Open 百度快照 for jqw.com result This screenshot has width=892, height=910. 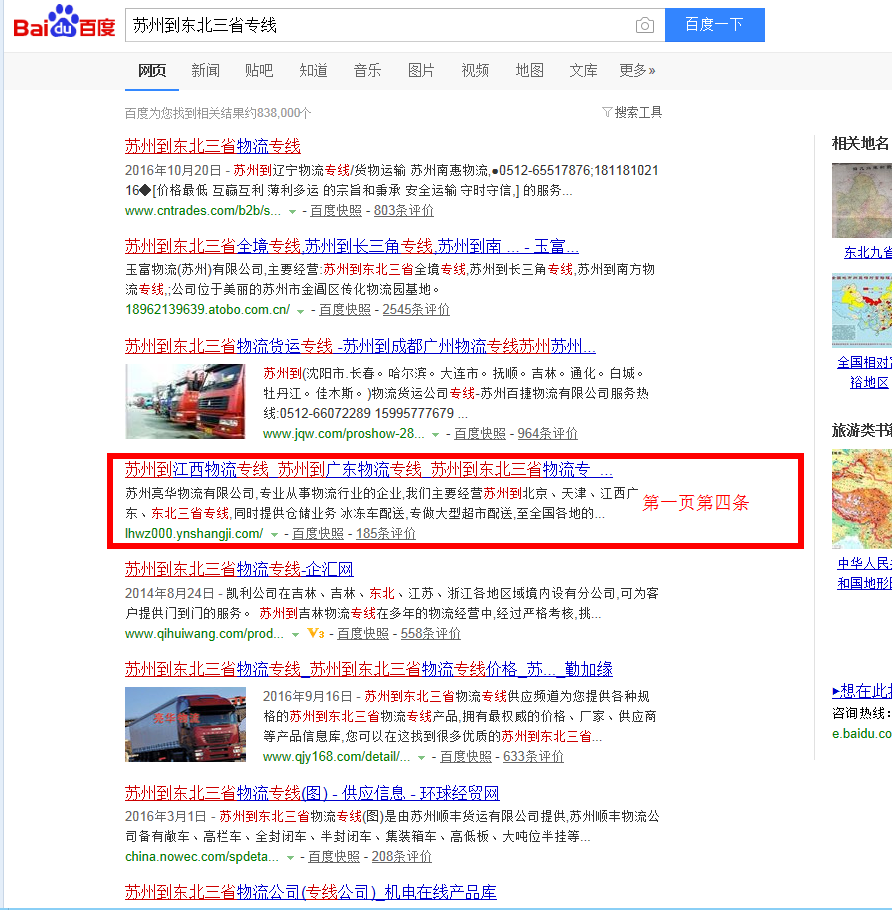[x=480, y=434]
